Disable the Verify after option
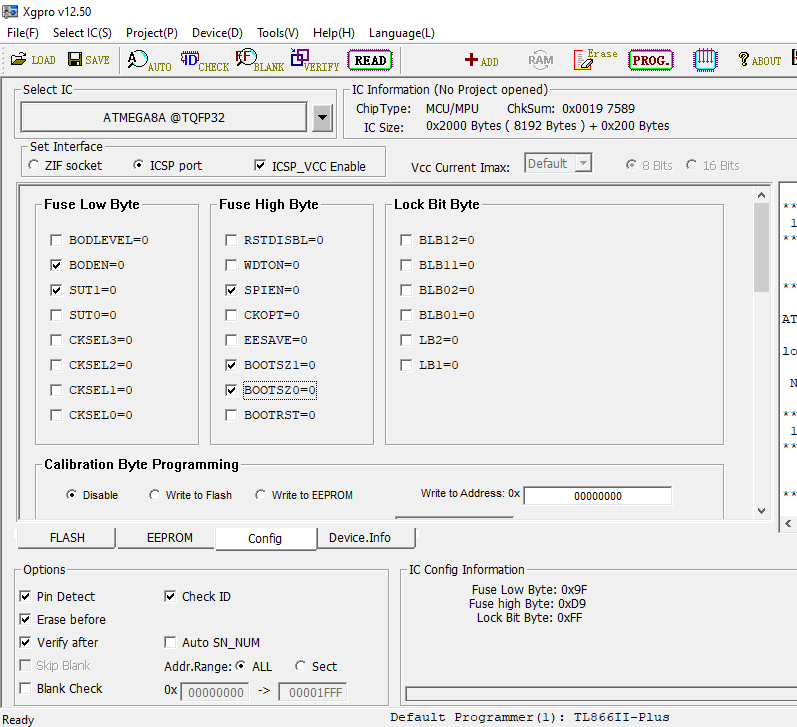The image size is (797, 727). [x=25, y=642]
